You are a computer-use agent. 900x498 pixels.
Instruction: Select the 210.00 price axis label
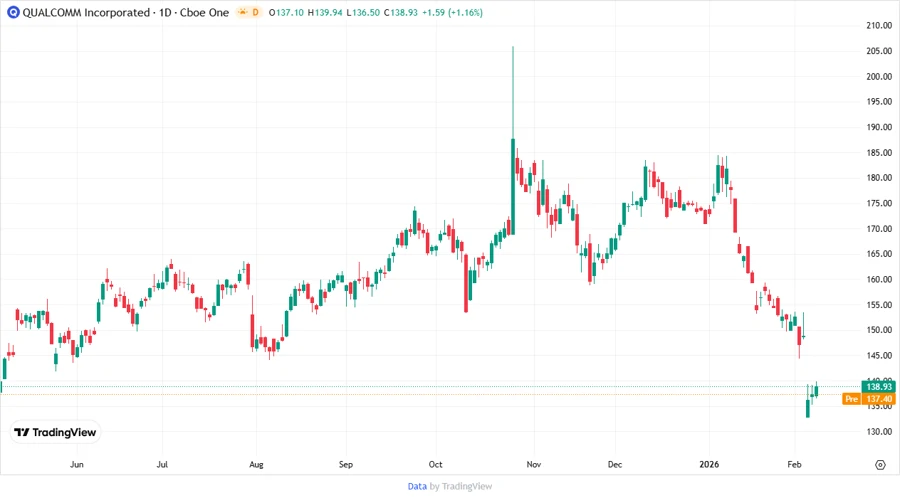tap(879, 25)
